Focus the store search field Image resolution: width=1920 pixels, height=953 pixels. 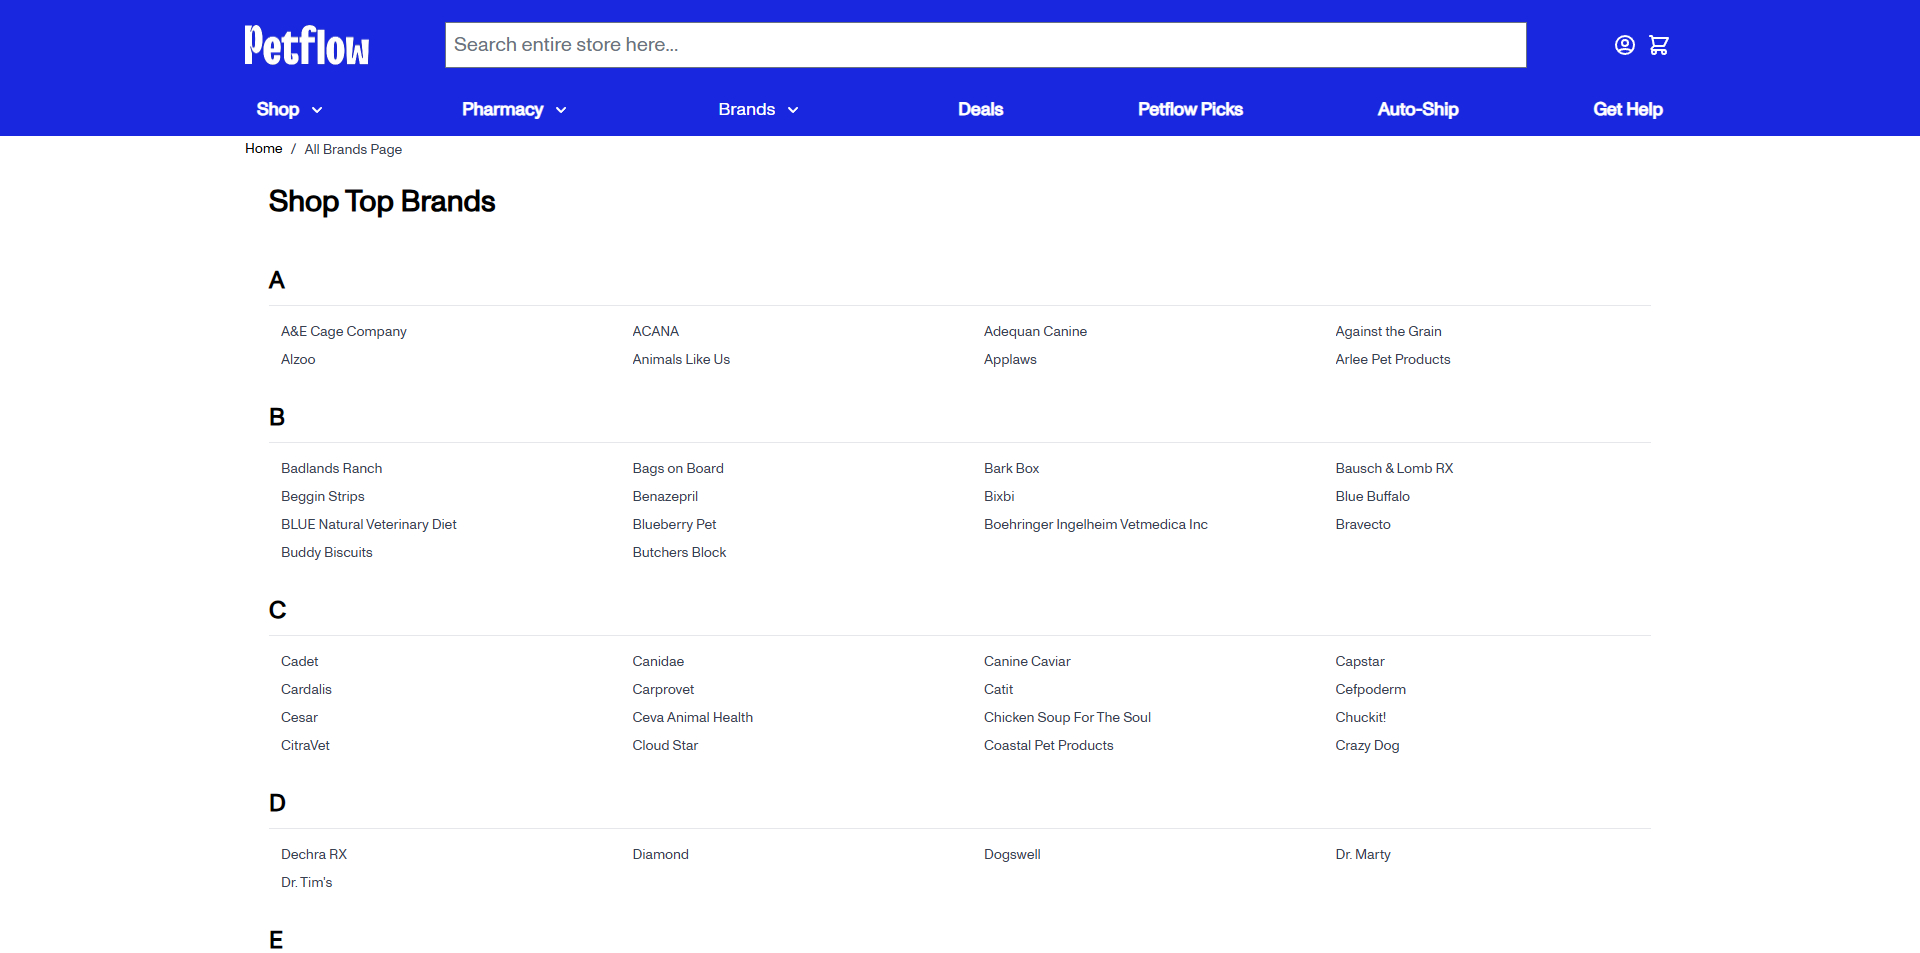coord(985,45)
